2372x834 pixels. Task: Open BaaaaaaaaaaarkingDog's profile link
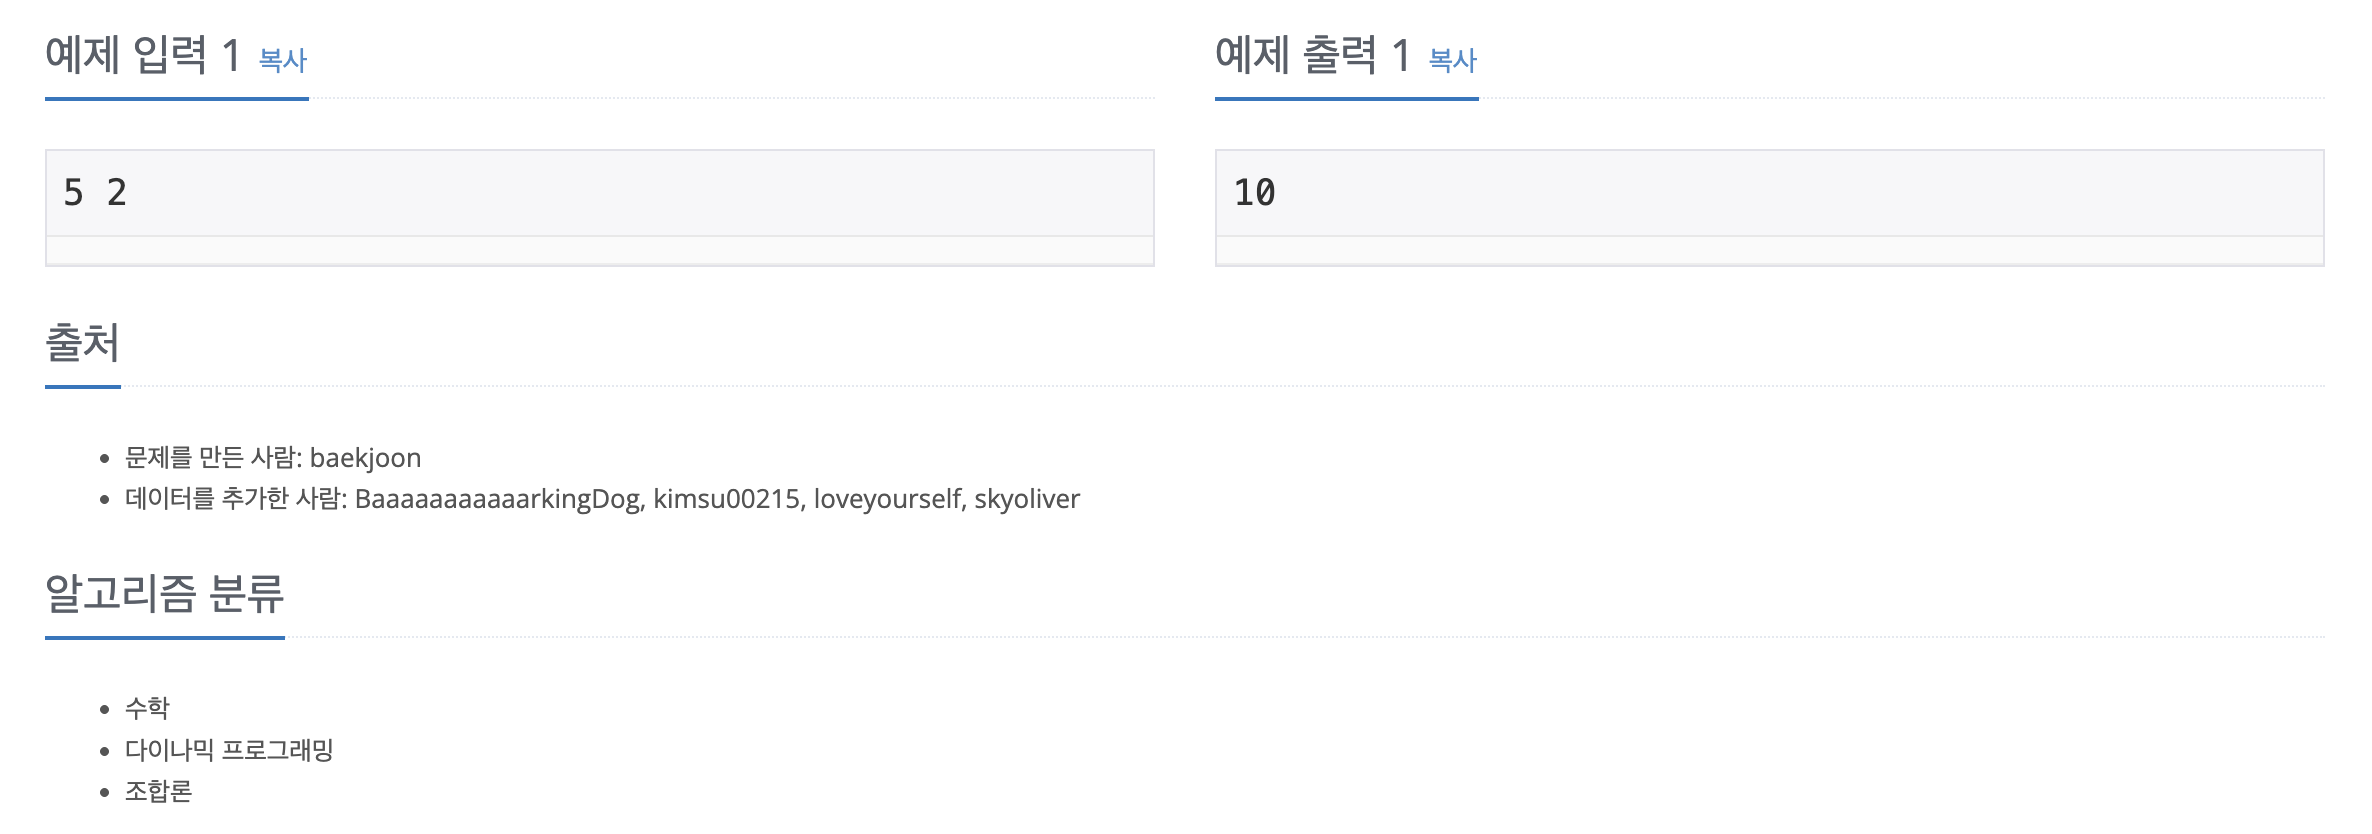point(497,499)
